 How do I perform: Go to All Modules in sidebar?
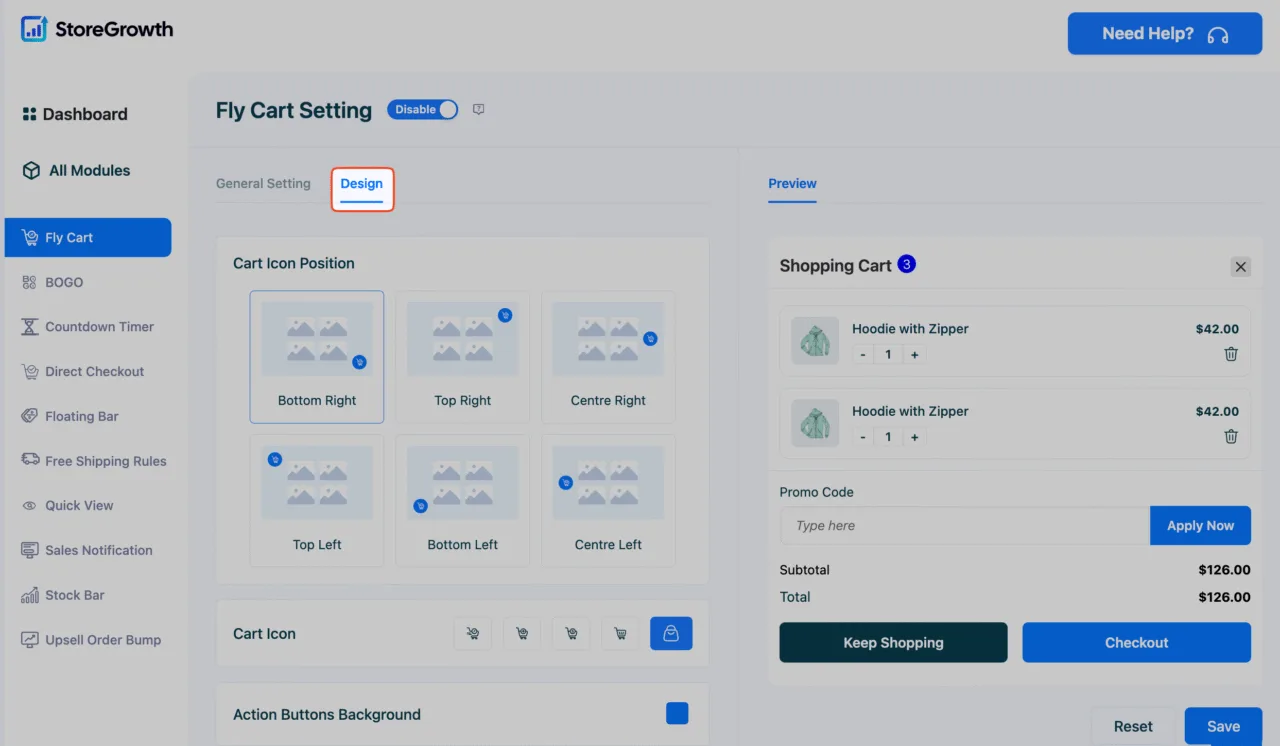[76, 170]
